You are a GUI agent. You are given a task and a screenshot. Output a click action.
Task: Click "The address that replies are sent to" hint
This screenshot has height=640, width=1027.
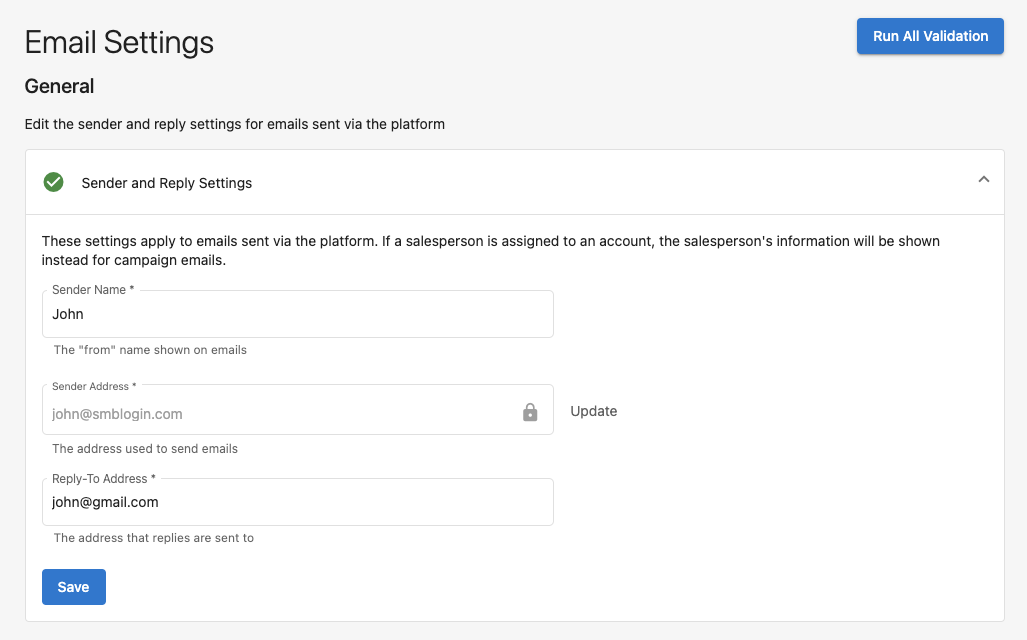click(153, 538)
